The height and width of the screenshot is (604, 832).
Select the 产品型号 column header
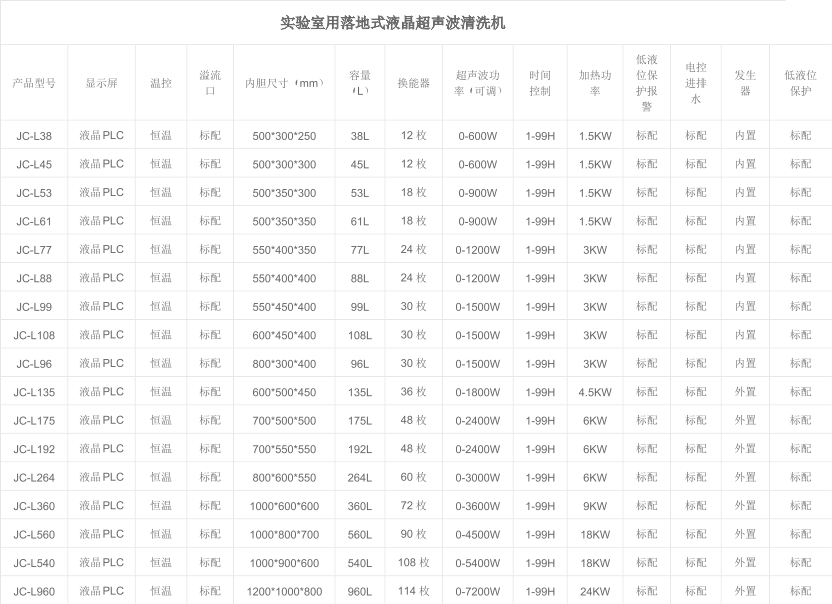(x=34, y=83)
